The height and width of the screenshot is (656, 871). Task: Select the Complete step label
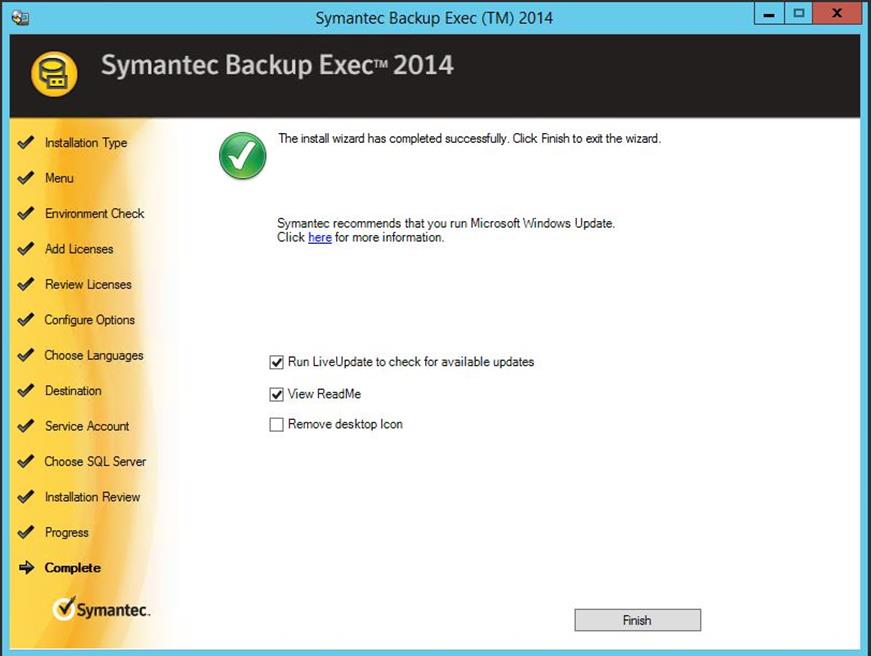click(73, 568)
